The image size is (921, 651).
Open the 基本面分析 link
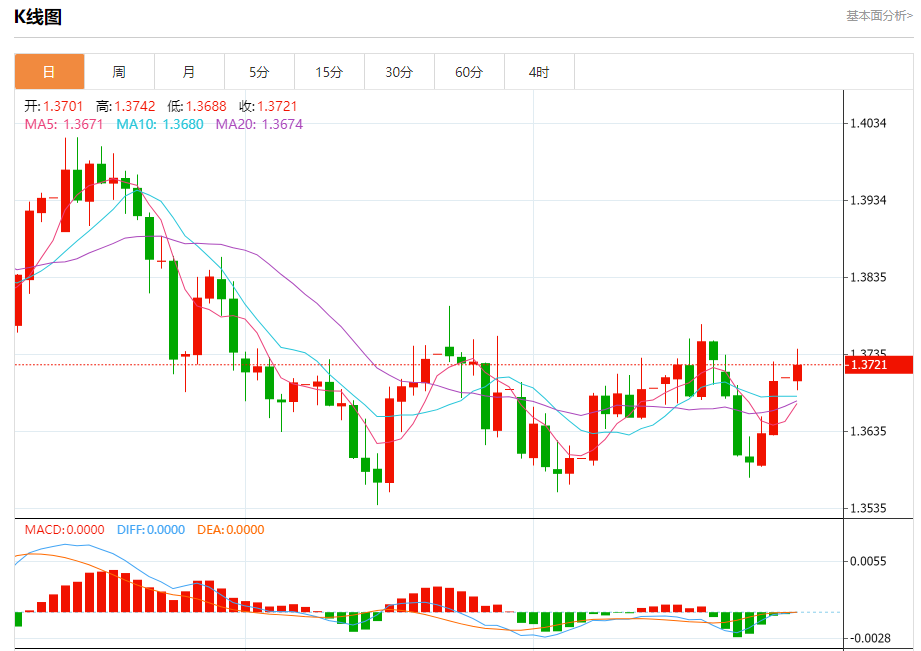[x=879, y=16]
